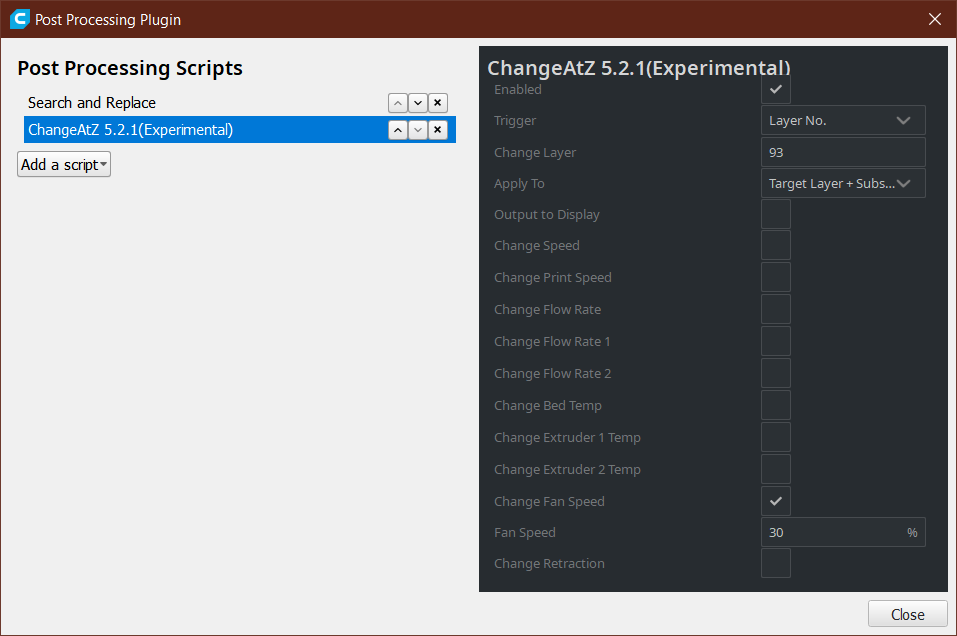
Task: Check the Change Flow Rate 2 option
Action: pos(776,374)
